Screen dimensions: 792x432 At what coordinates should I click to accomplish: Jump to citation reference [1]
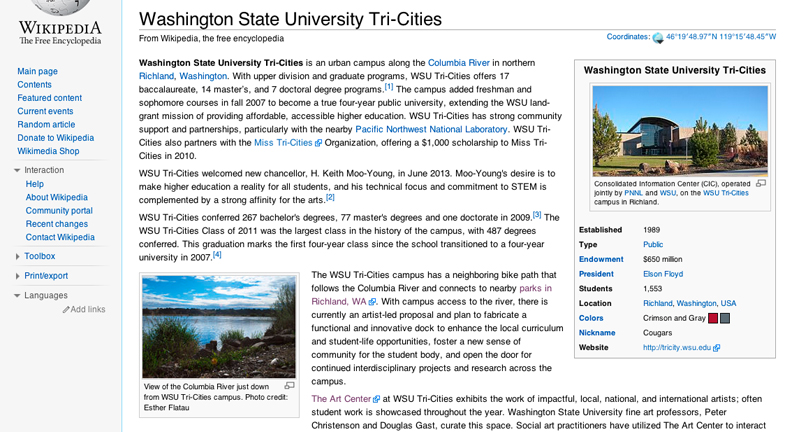pyautogui.click(x=388, y=87)
